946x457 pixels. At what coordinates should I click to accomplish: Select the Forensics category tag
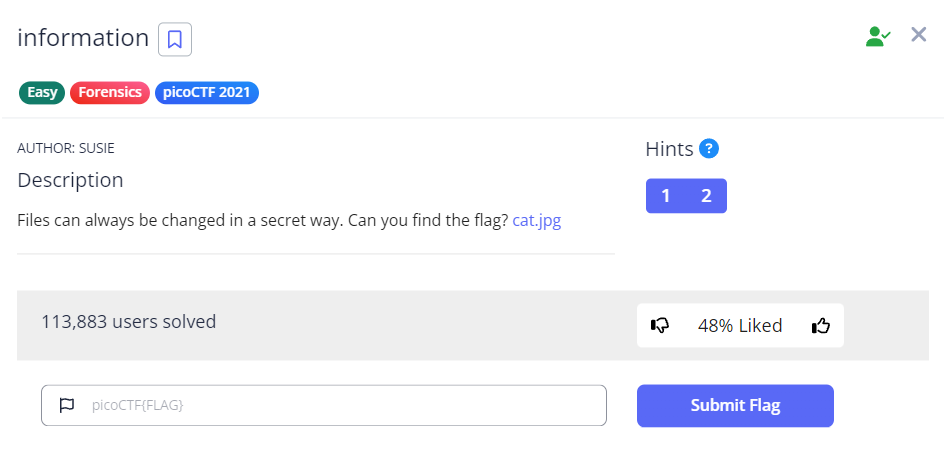click(x=110, y=93)
